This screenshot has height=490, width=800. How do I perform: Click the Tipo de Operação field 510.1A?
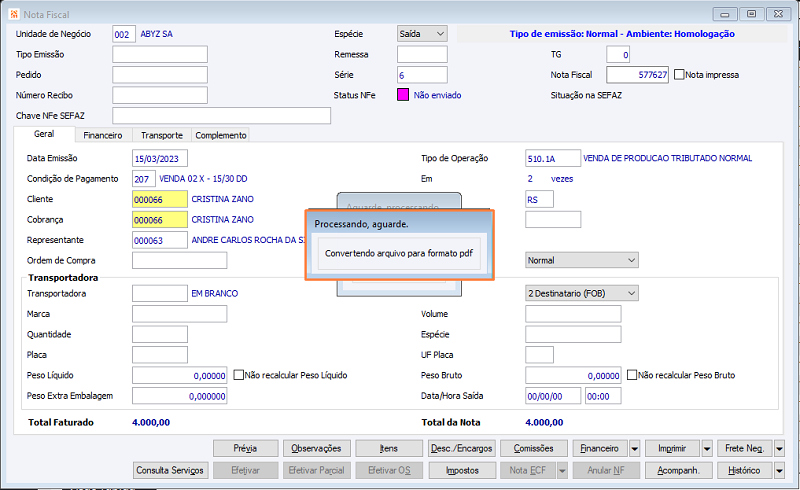553,158
